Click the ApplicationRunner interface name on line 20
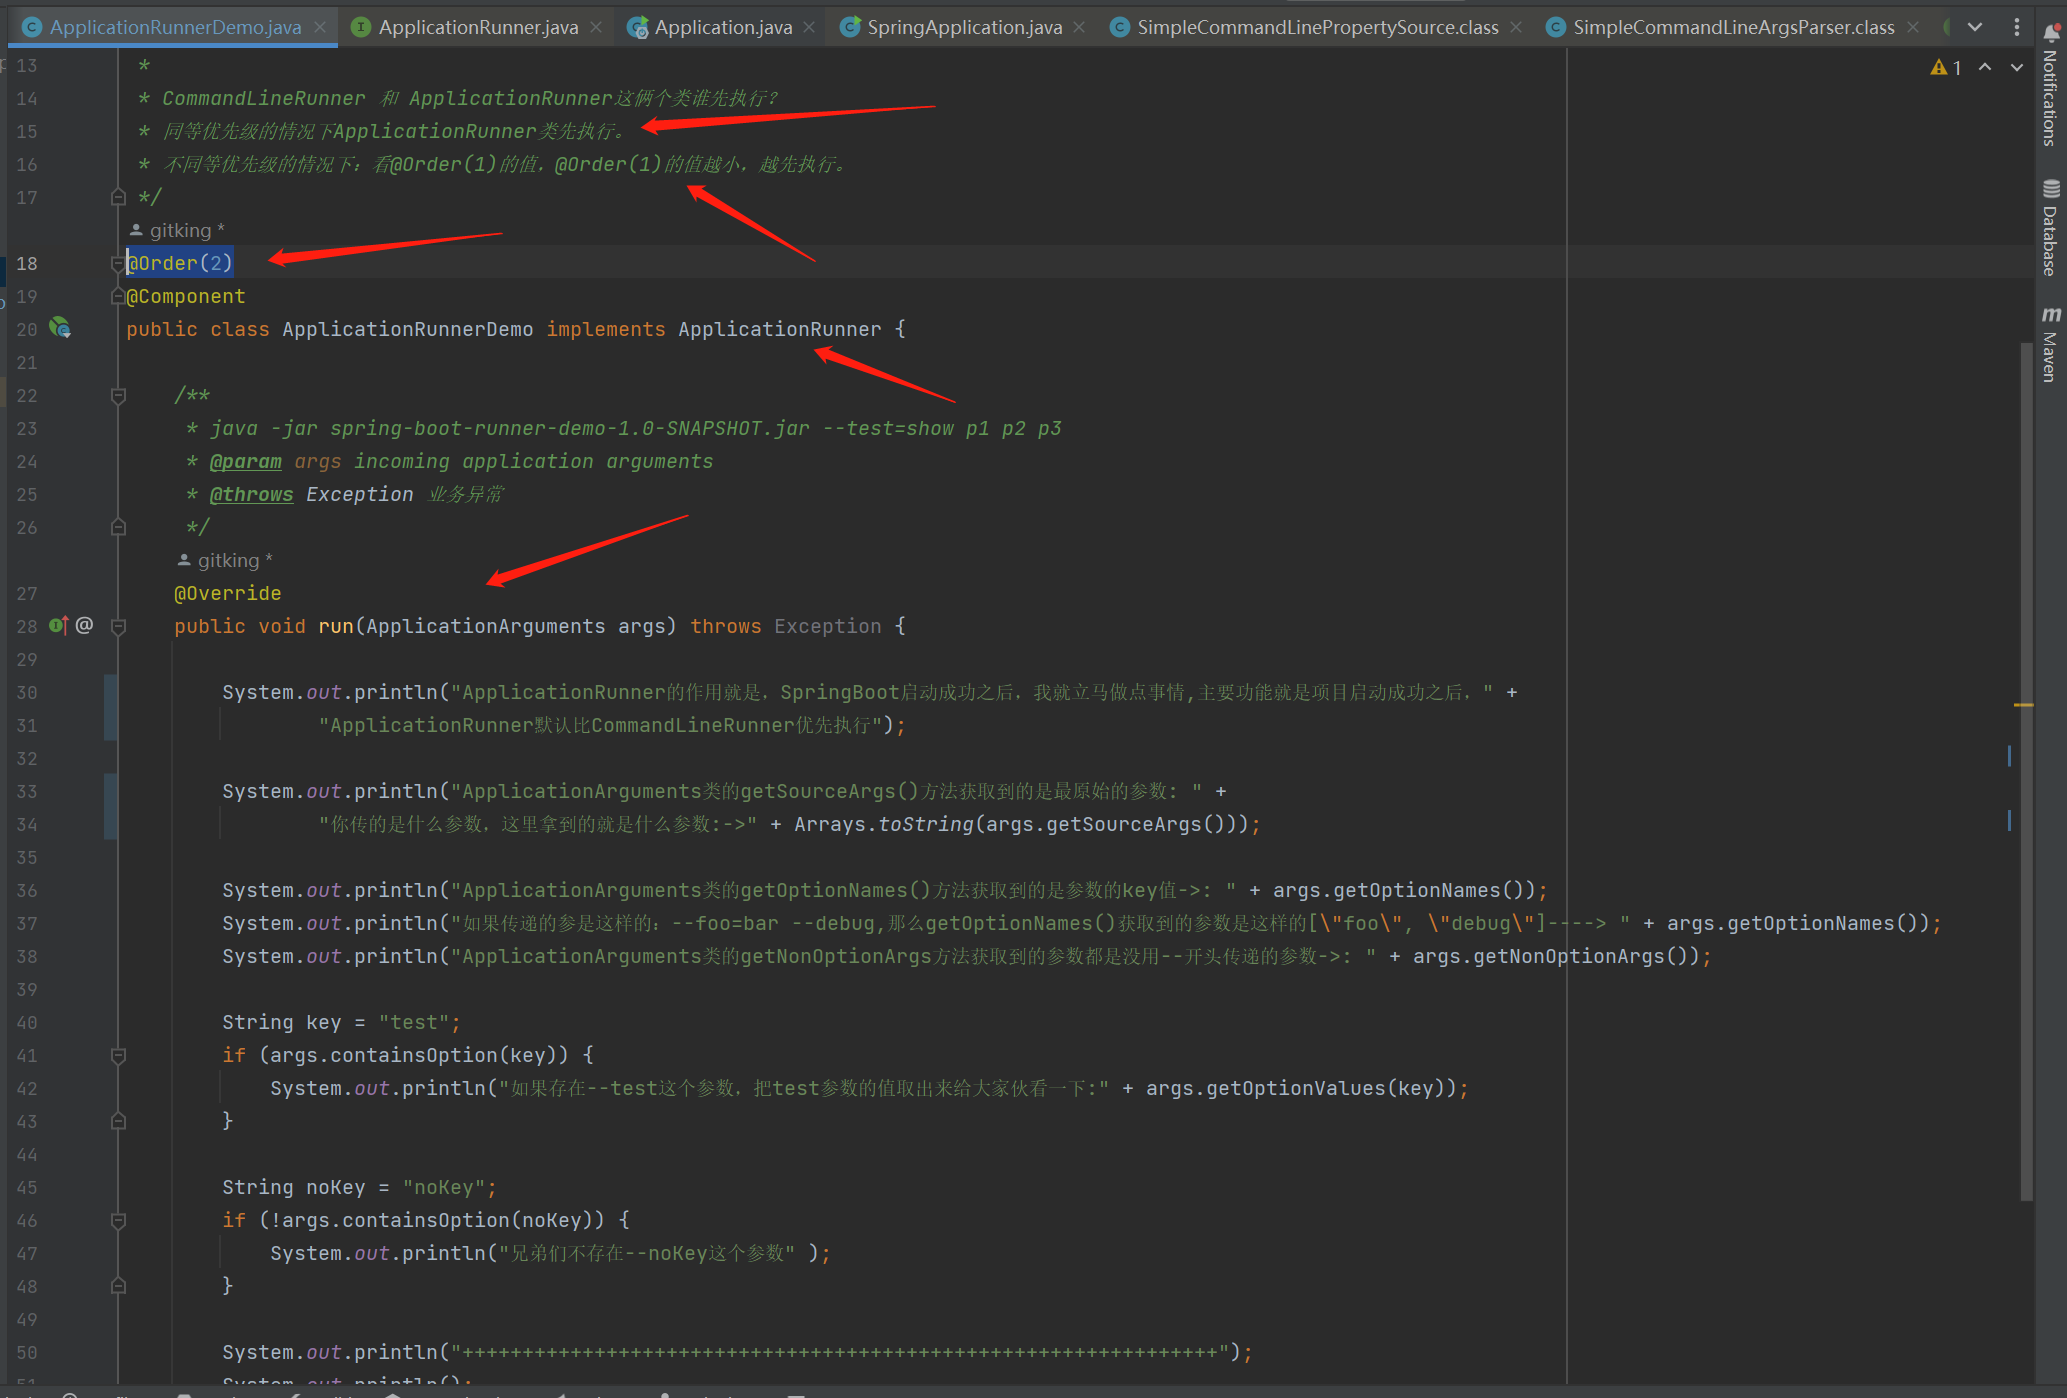 click(780, 329)
